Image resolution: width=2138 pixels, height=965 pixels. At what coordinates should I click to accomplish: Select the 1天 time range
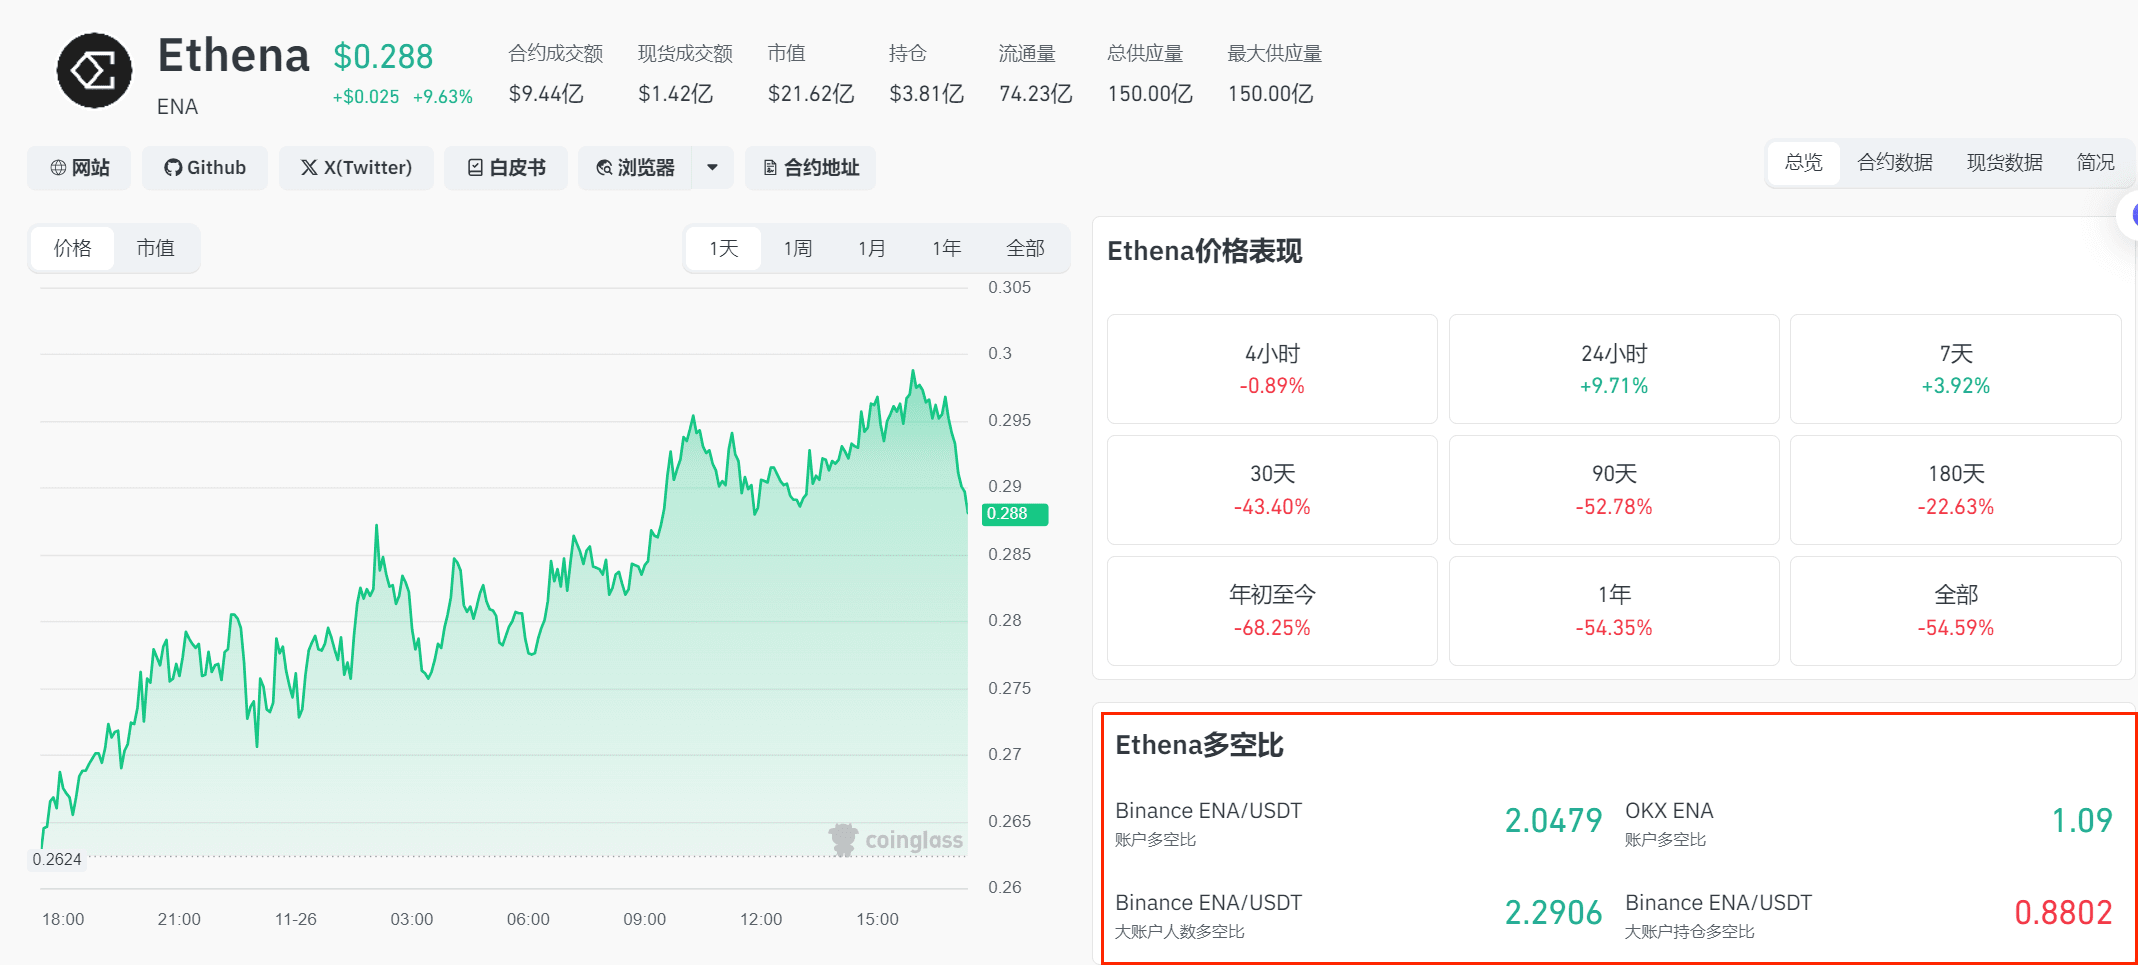(724, 248)
